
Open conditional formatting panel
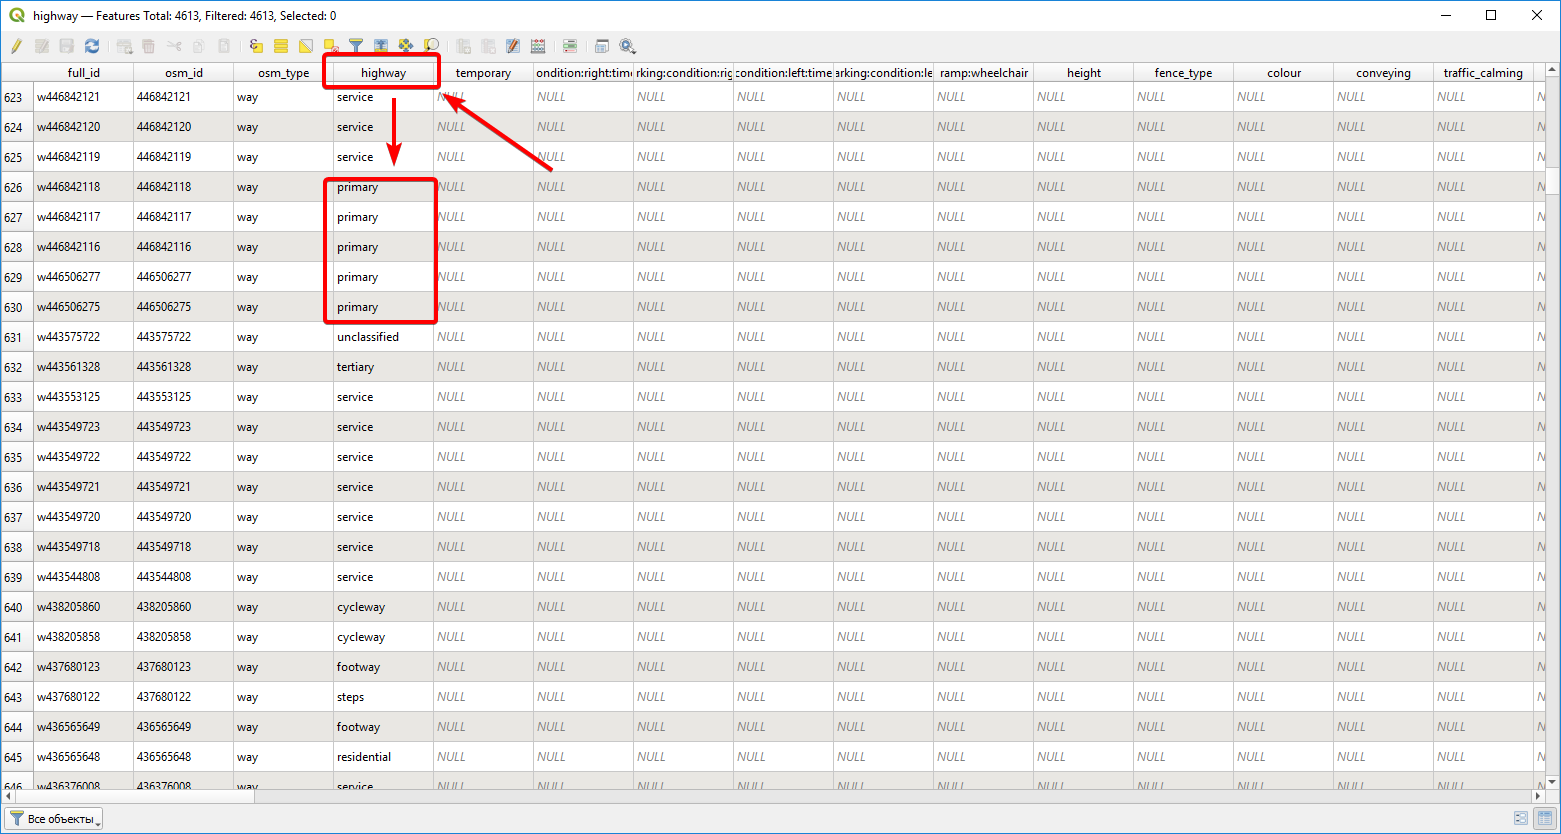[570, 46]
